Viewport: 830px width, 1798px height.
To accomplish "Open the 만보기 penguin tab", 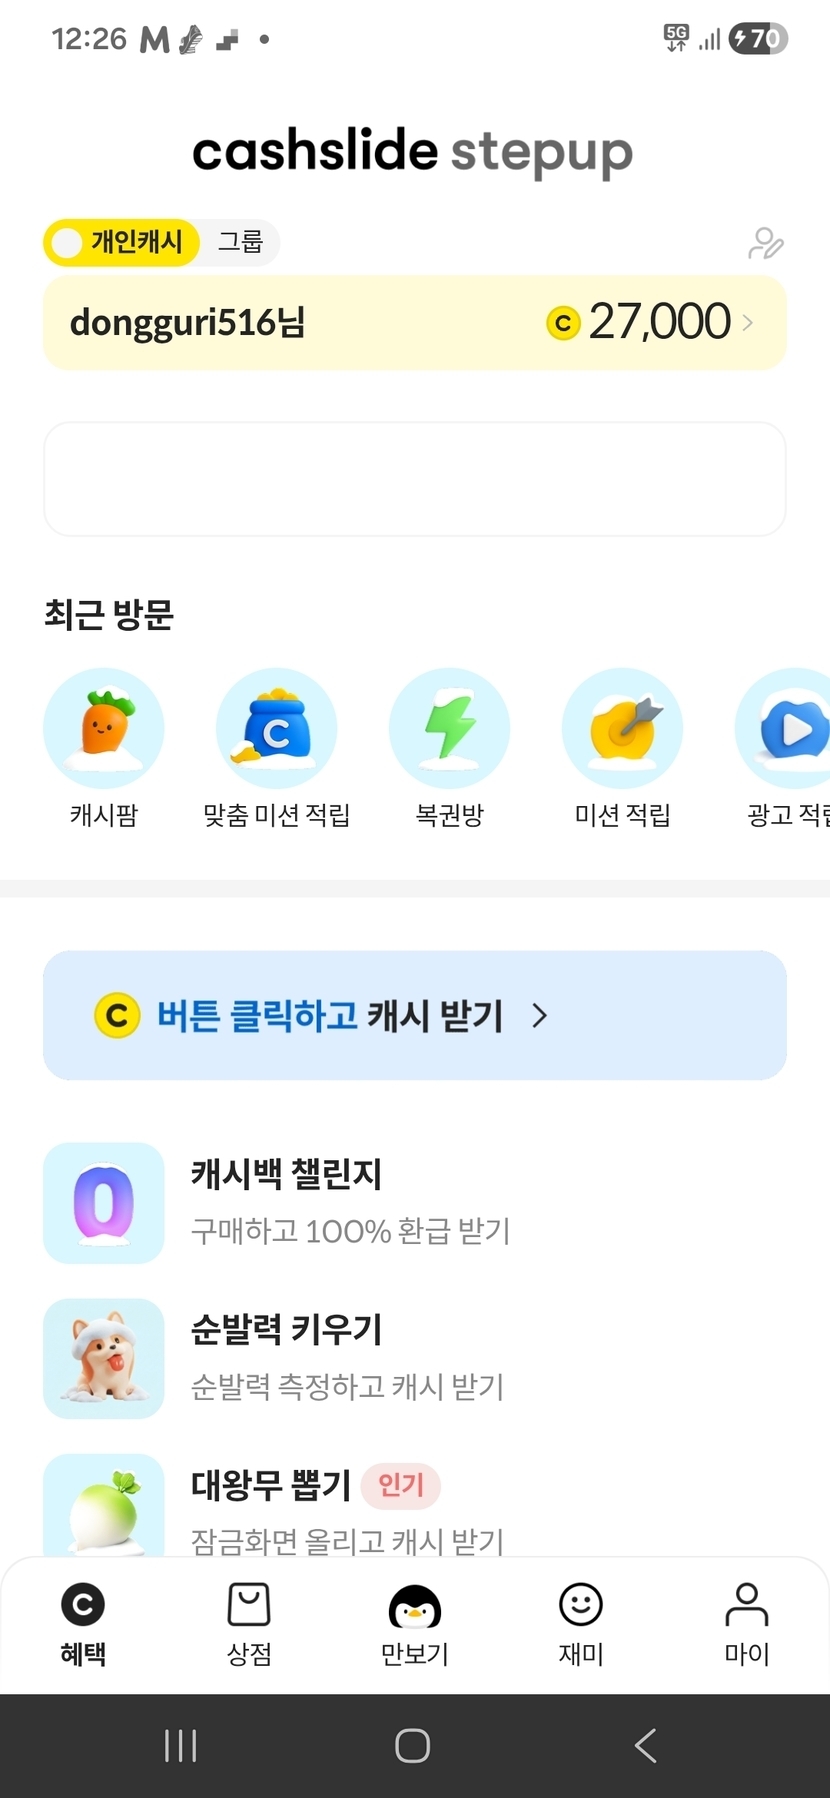I will 415,1624.
